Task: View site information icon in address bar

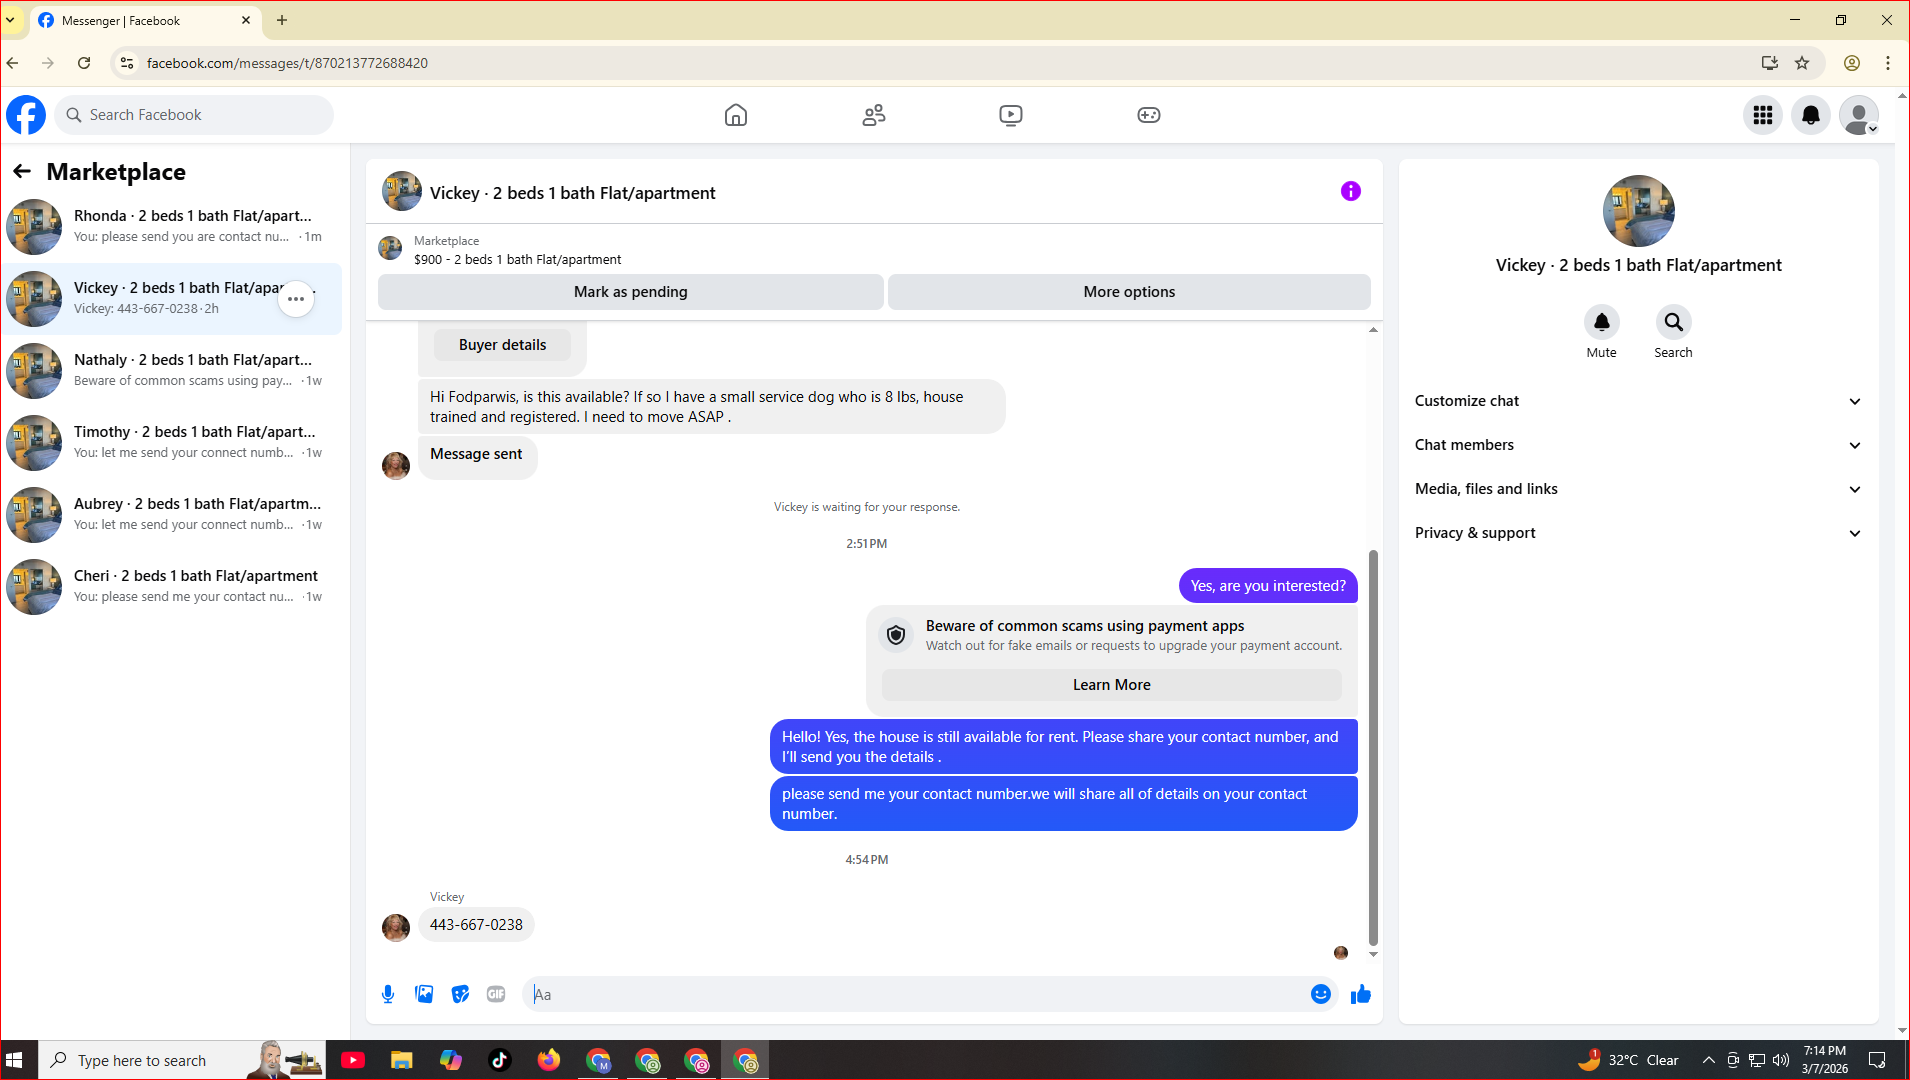Action: click(x=127, y=63)
